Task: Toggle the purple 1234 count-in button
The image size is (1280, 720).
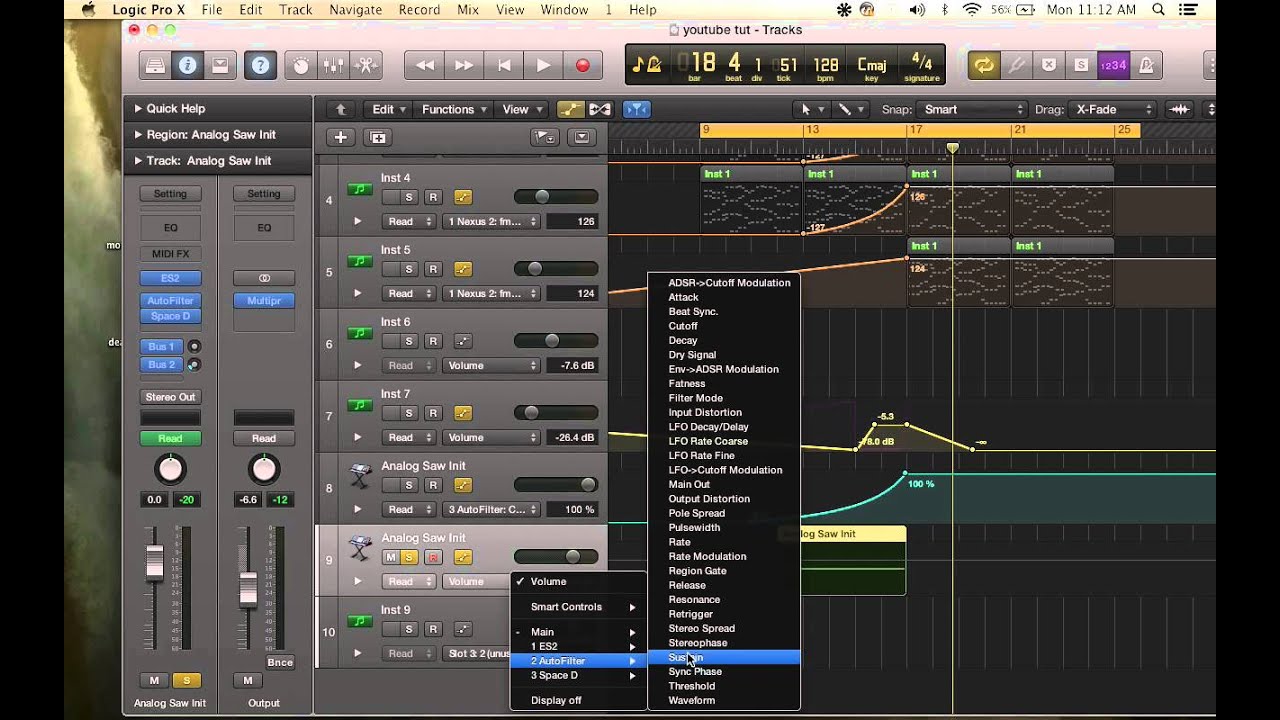Action: click(x=1113, y=66)
